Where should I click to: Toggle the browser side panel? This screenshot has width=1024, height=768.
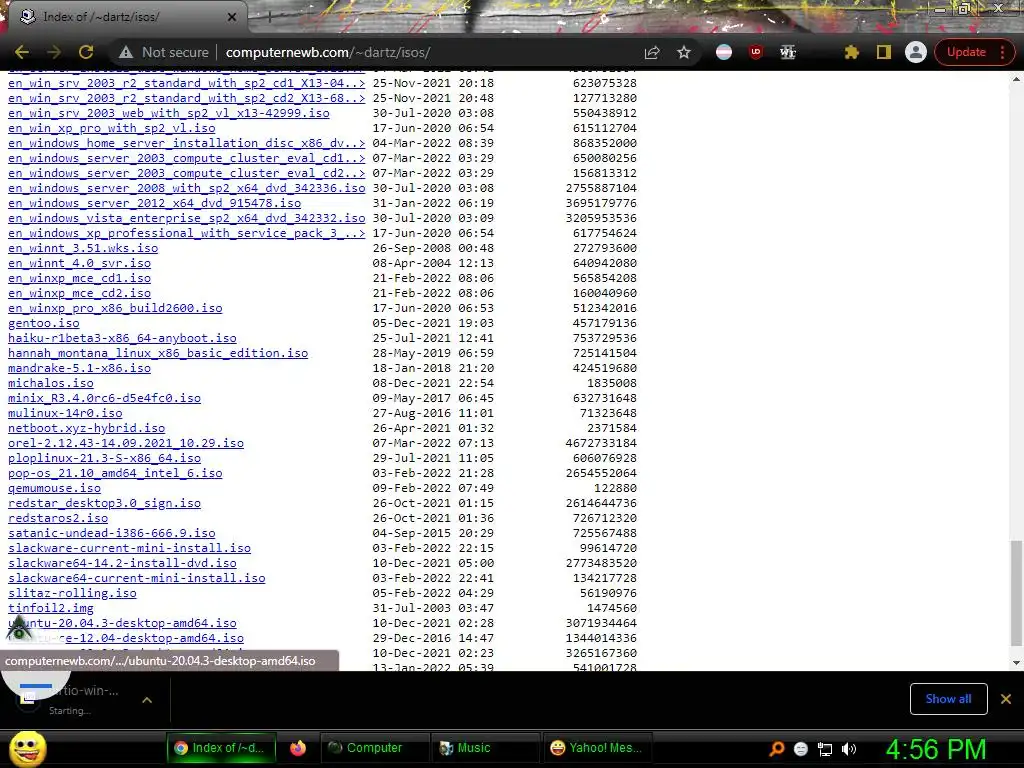pyautogui.click(x=884, y=52)
